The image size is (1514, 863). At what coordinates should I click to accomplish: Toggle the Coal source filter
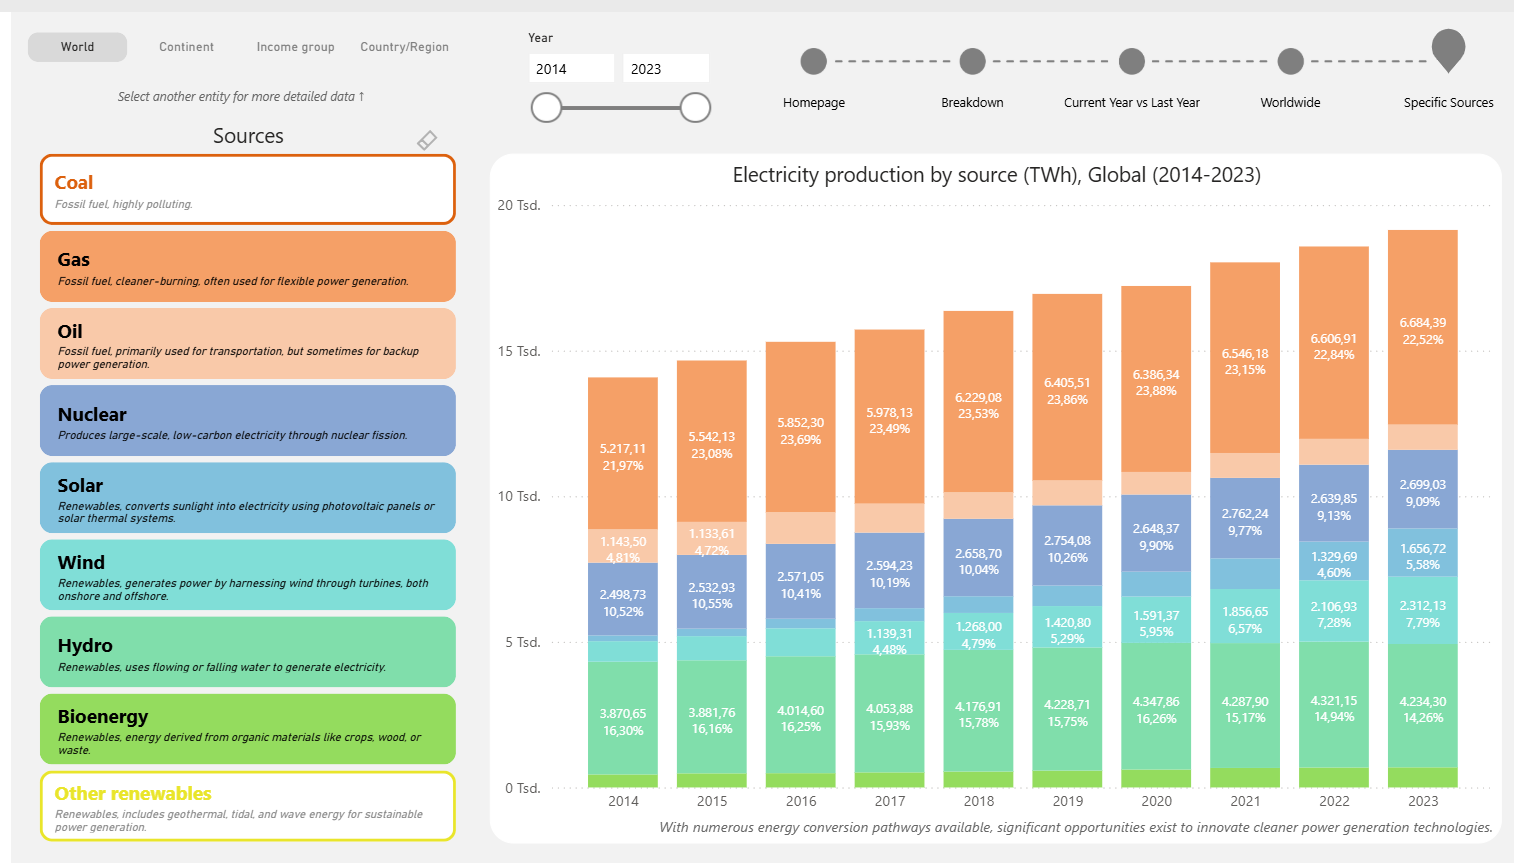tap(248, 190)
